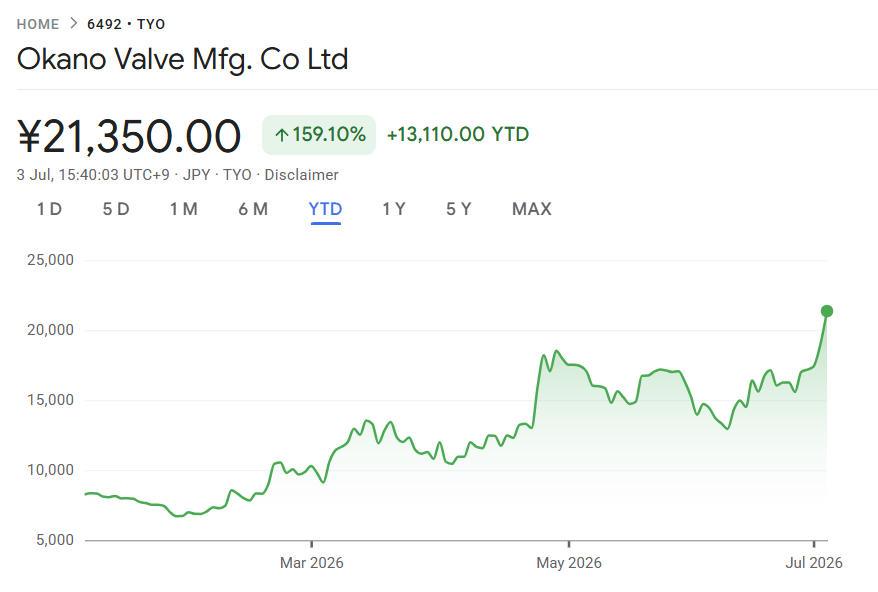Click the Mar 2026 axis label
This screenshot has width=878, height=592.
click(312, 563)
